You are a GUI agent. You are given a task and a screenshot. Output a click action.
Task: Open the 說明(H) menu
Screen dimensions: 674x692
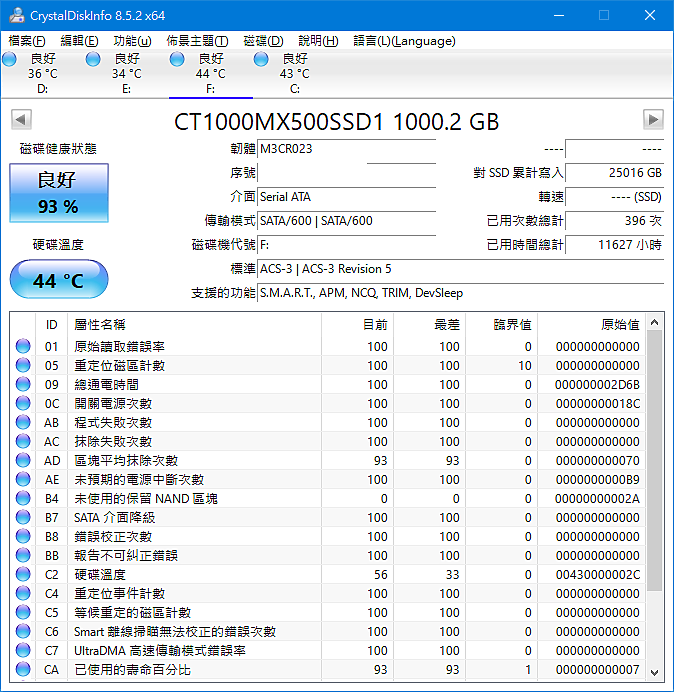tap(318, 41)
